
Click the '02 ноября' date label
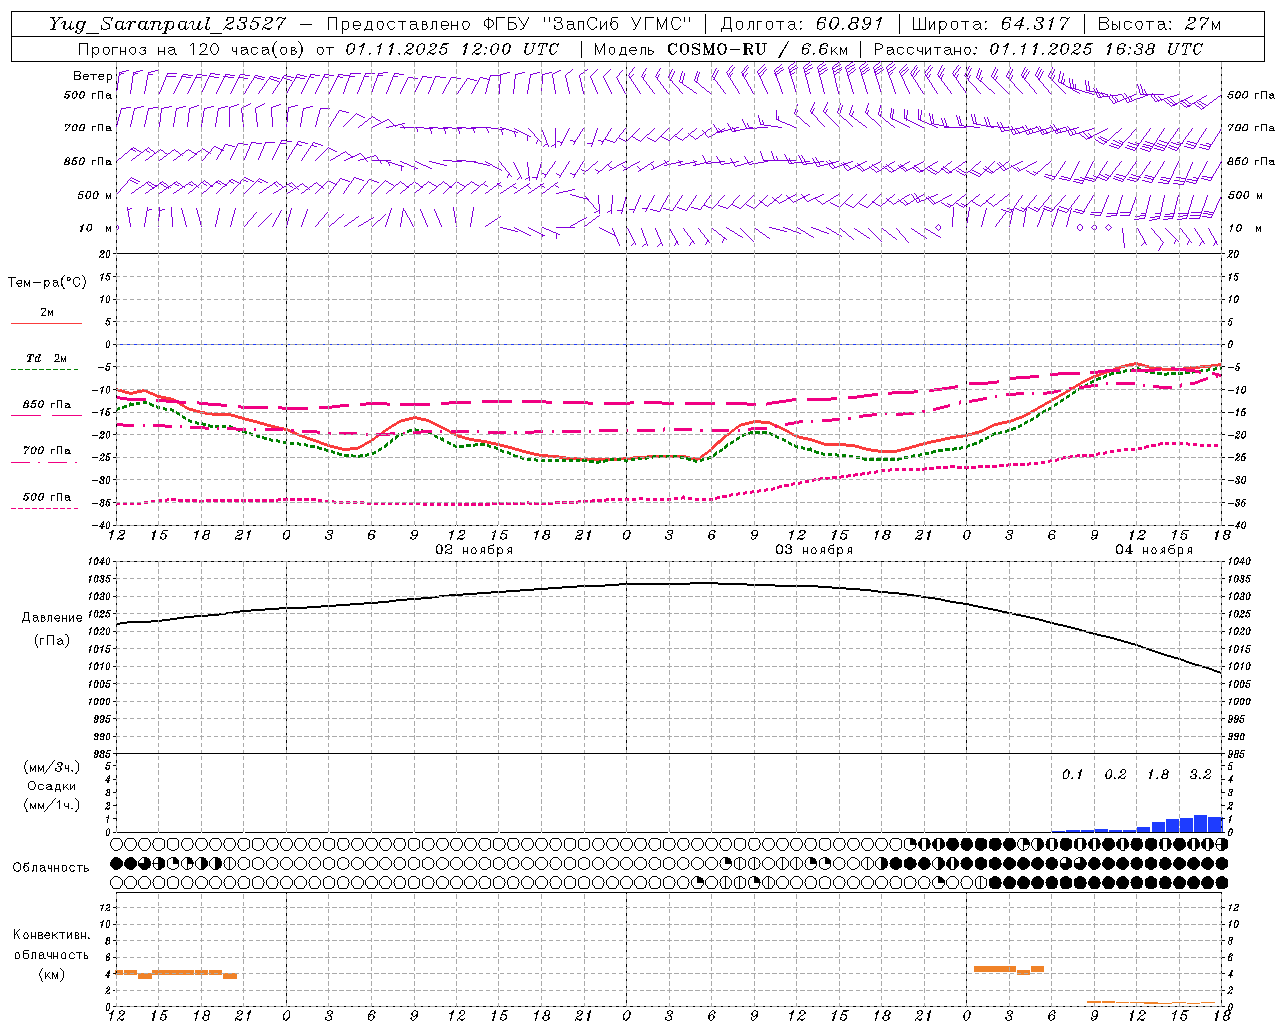point(474,549)
